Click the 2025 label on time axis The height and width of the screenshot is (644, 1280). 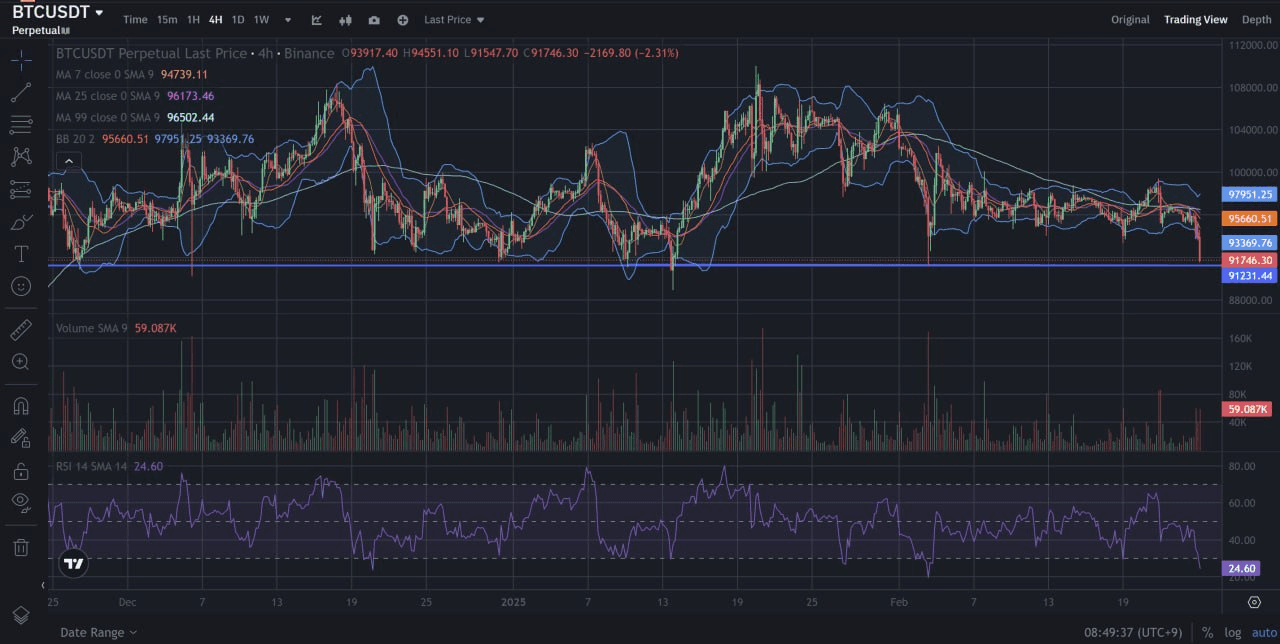click(512, 603)
